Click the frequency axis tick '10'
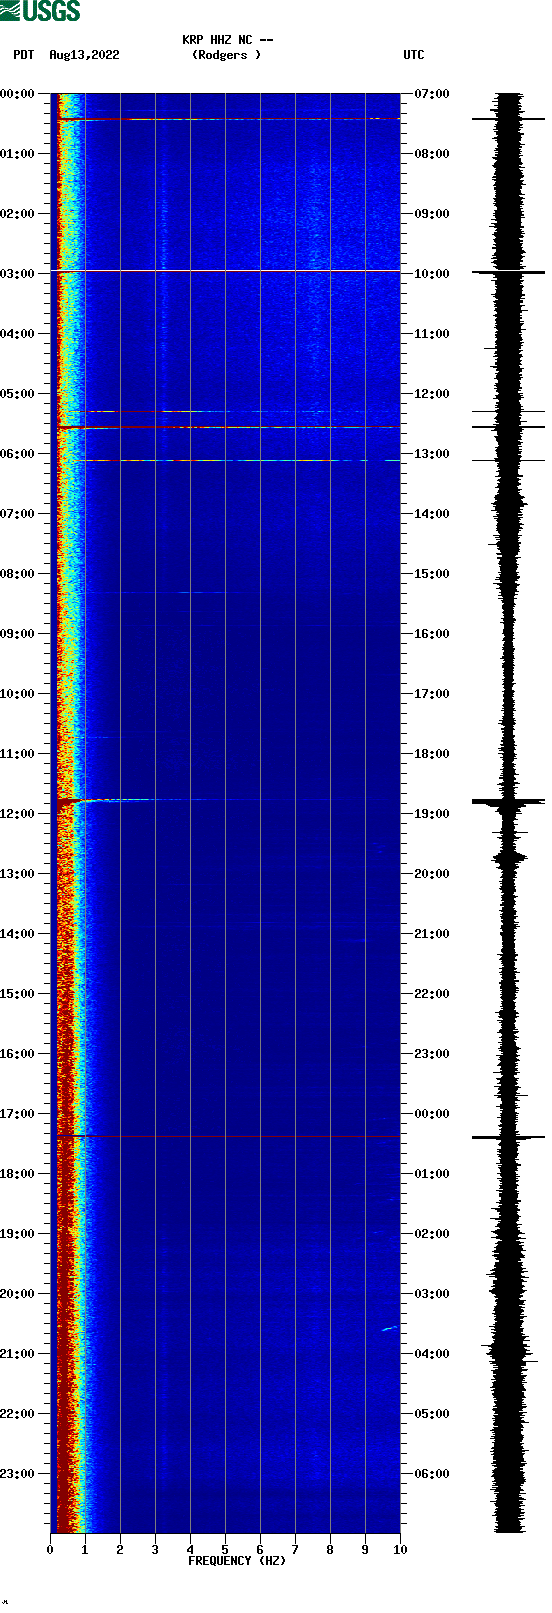The height and width of the screenshot is (1613, 552). click(x=400, y=1550)
